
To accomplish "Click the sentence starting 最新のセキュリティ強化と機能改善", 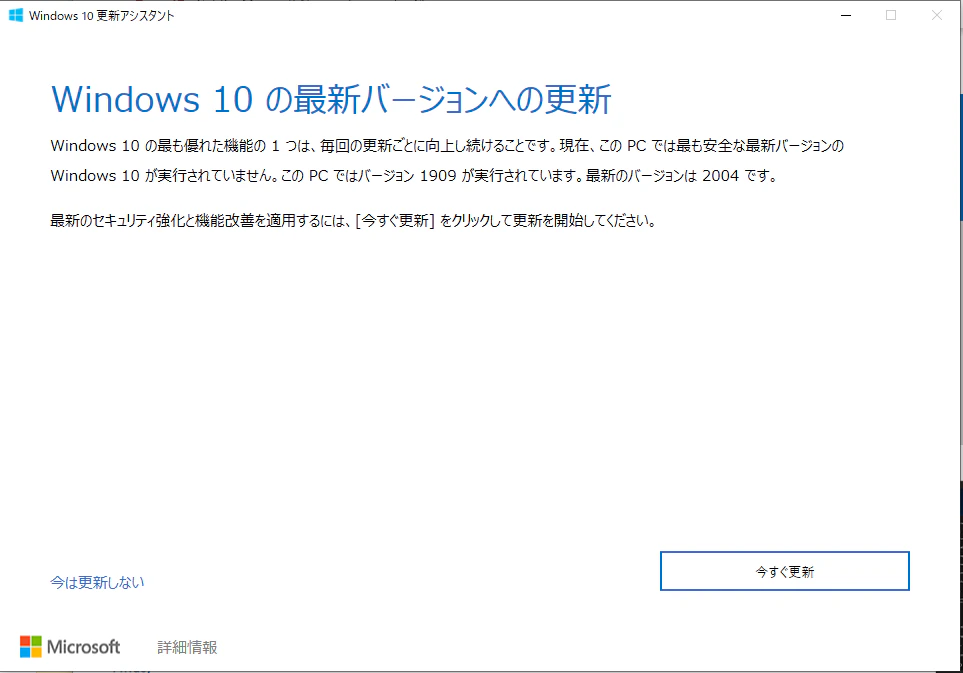I will point(354,220).
